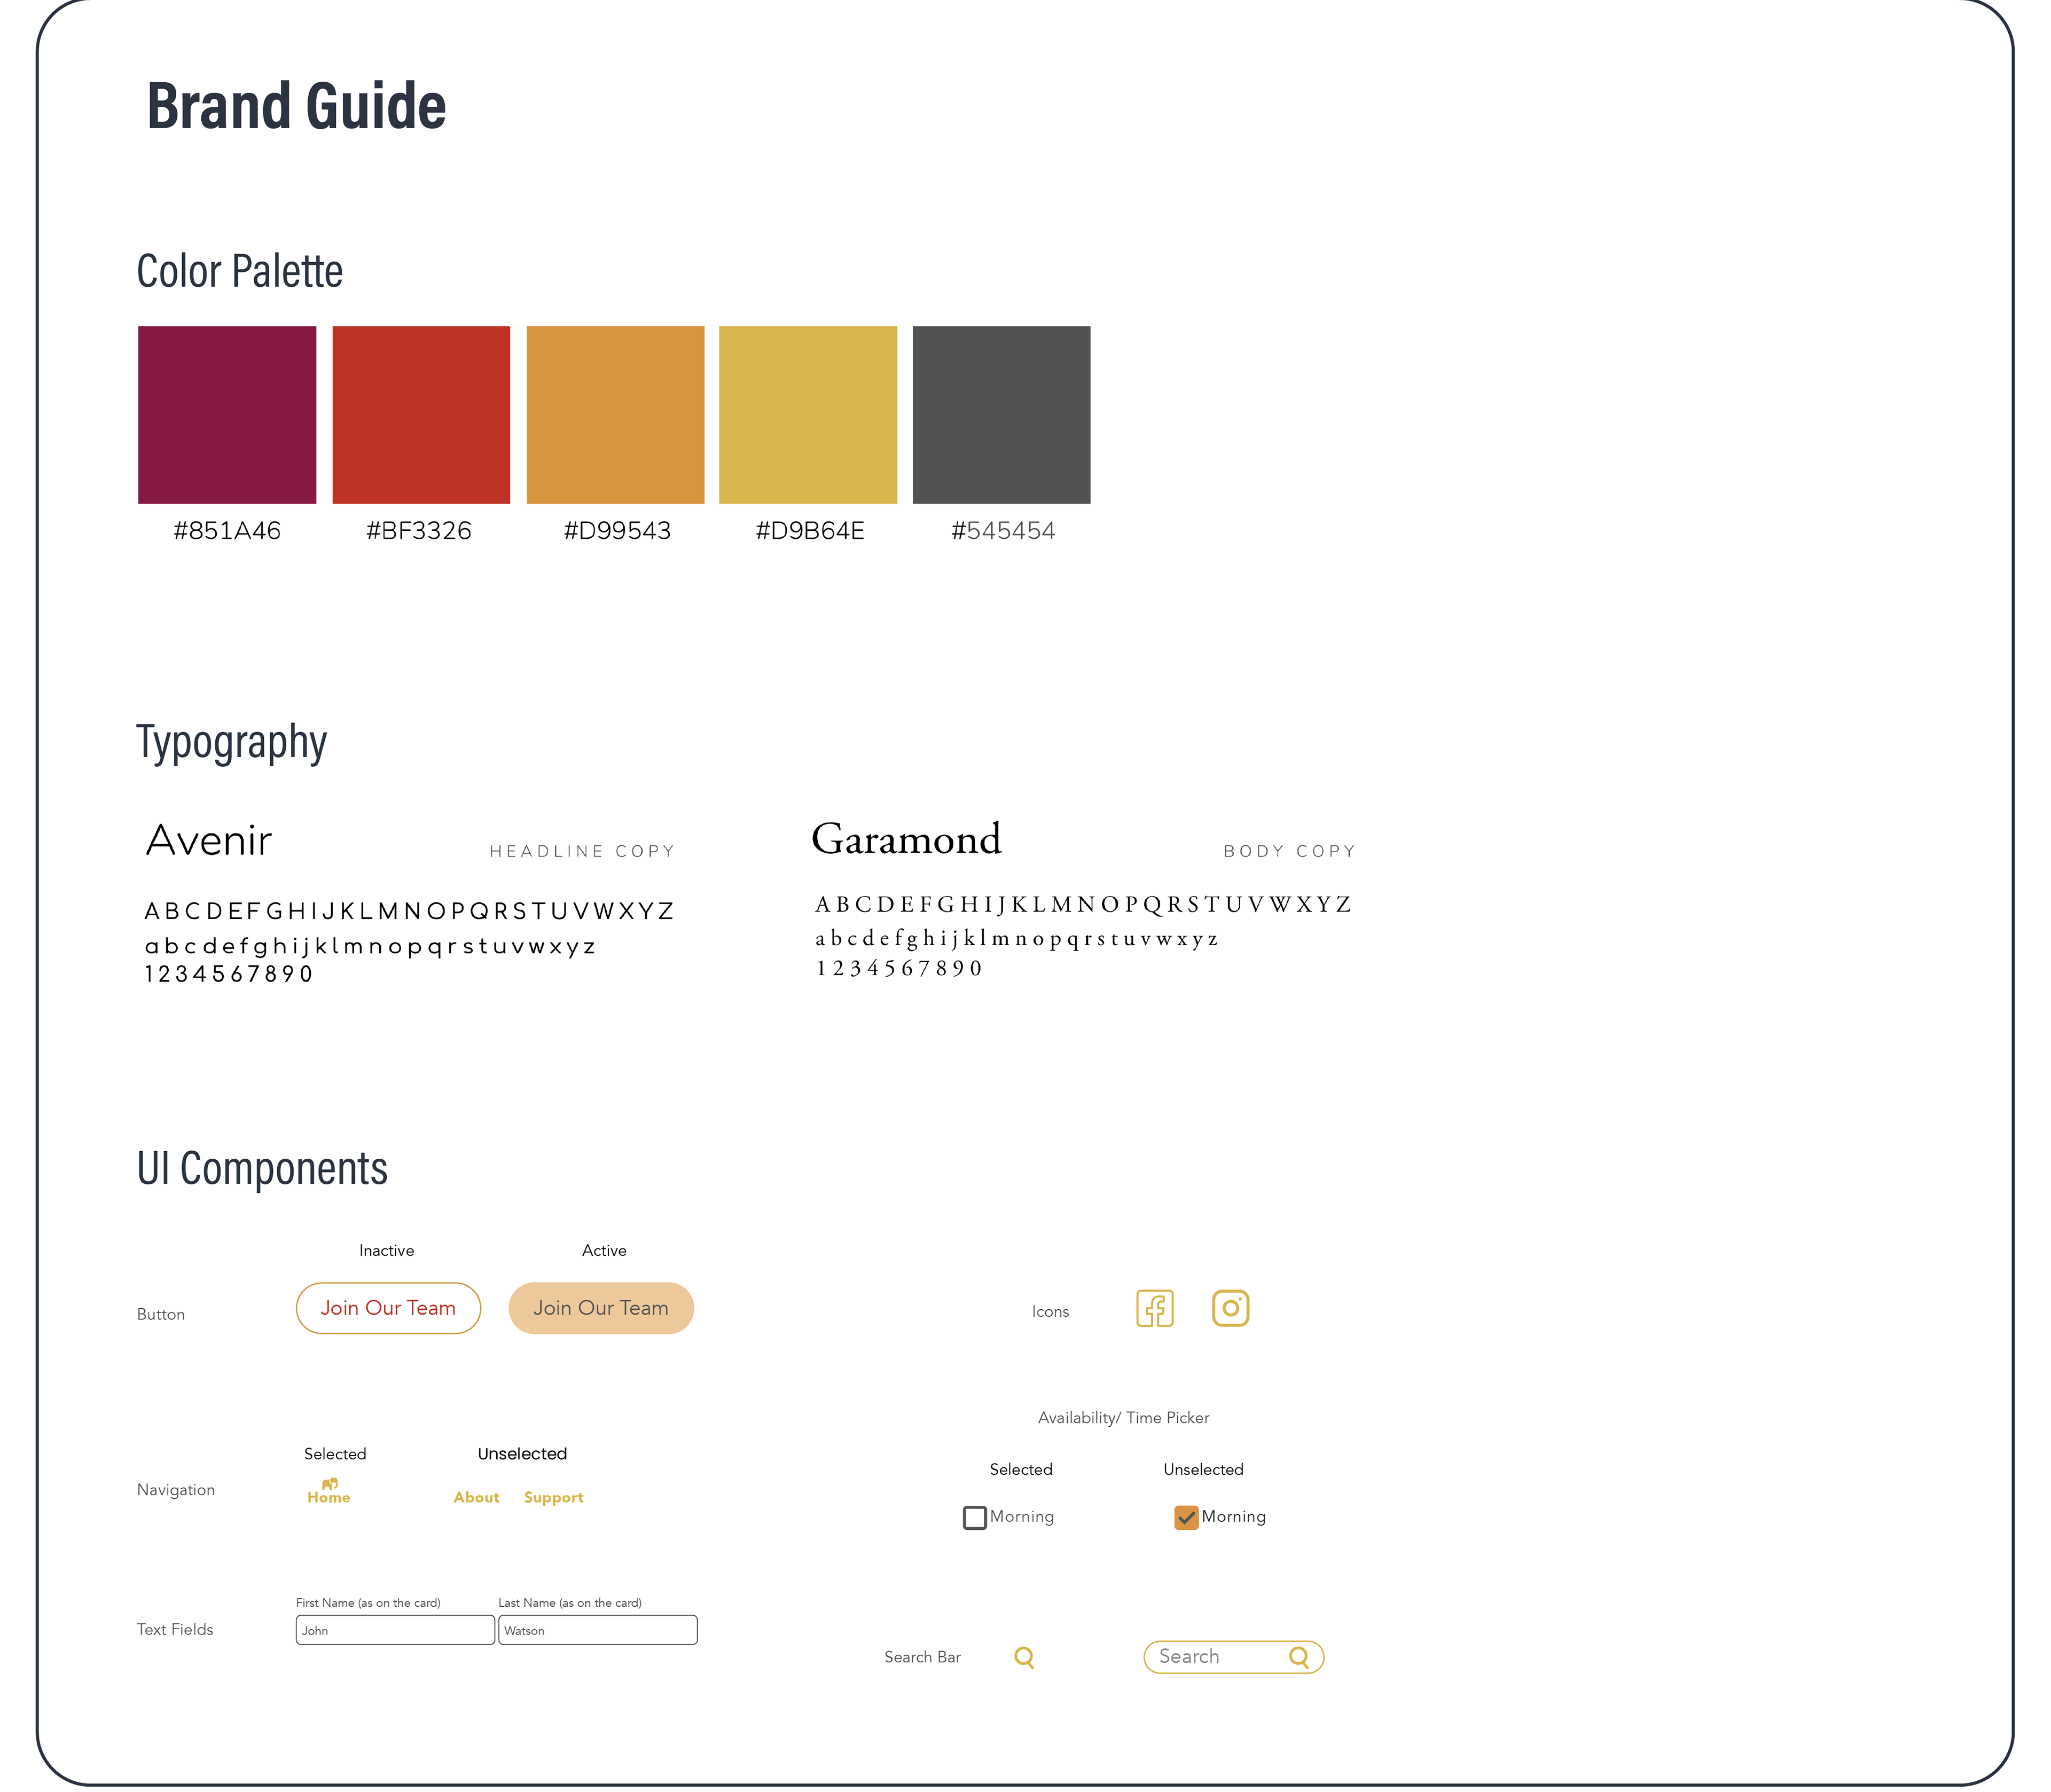Select the red #BF3326 swatch
Screen dimensions: 2051x1792
(x=421, y=415)
